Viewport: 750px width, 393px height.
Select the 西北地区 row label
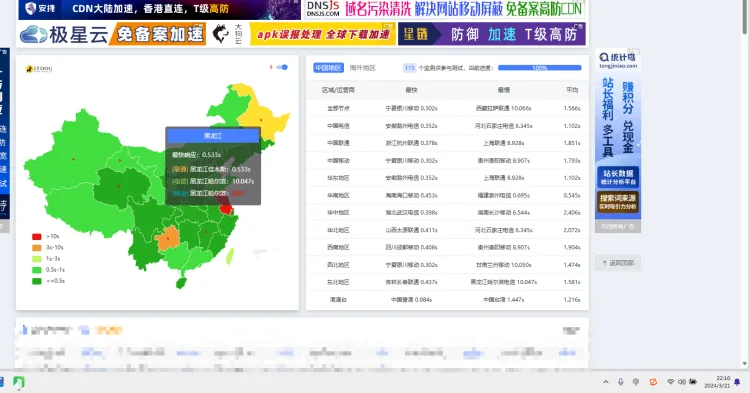click(x=338, y=265)
